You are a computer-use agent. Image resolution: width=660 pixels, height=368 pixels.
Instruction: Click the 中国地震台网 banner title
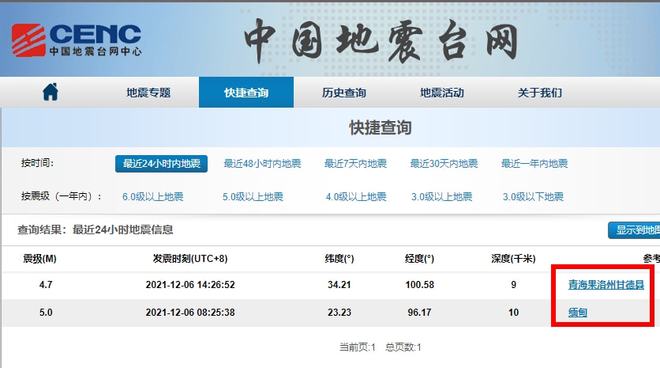point(381,40)
